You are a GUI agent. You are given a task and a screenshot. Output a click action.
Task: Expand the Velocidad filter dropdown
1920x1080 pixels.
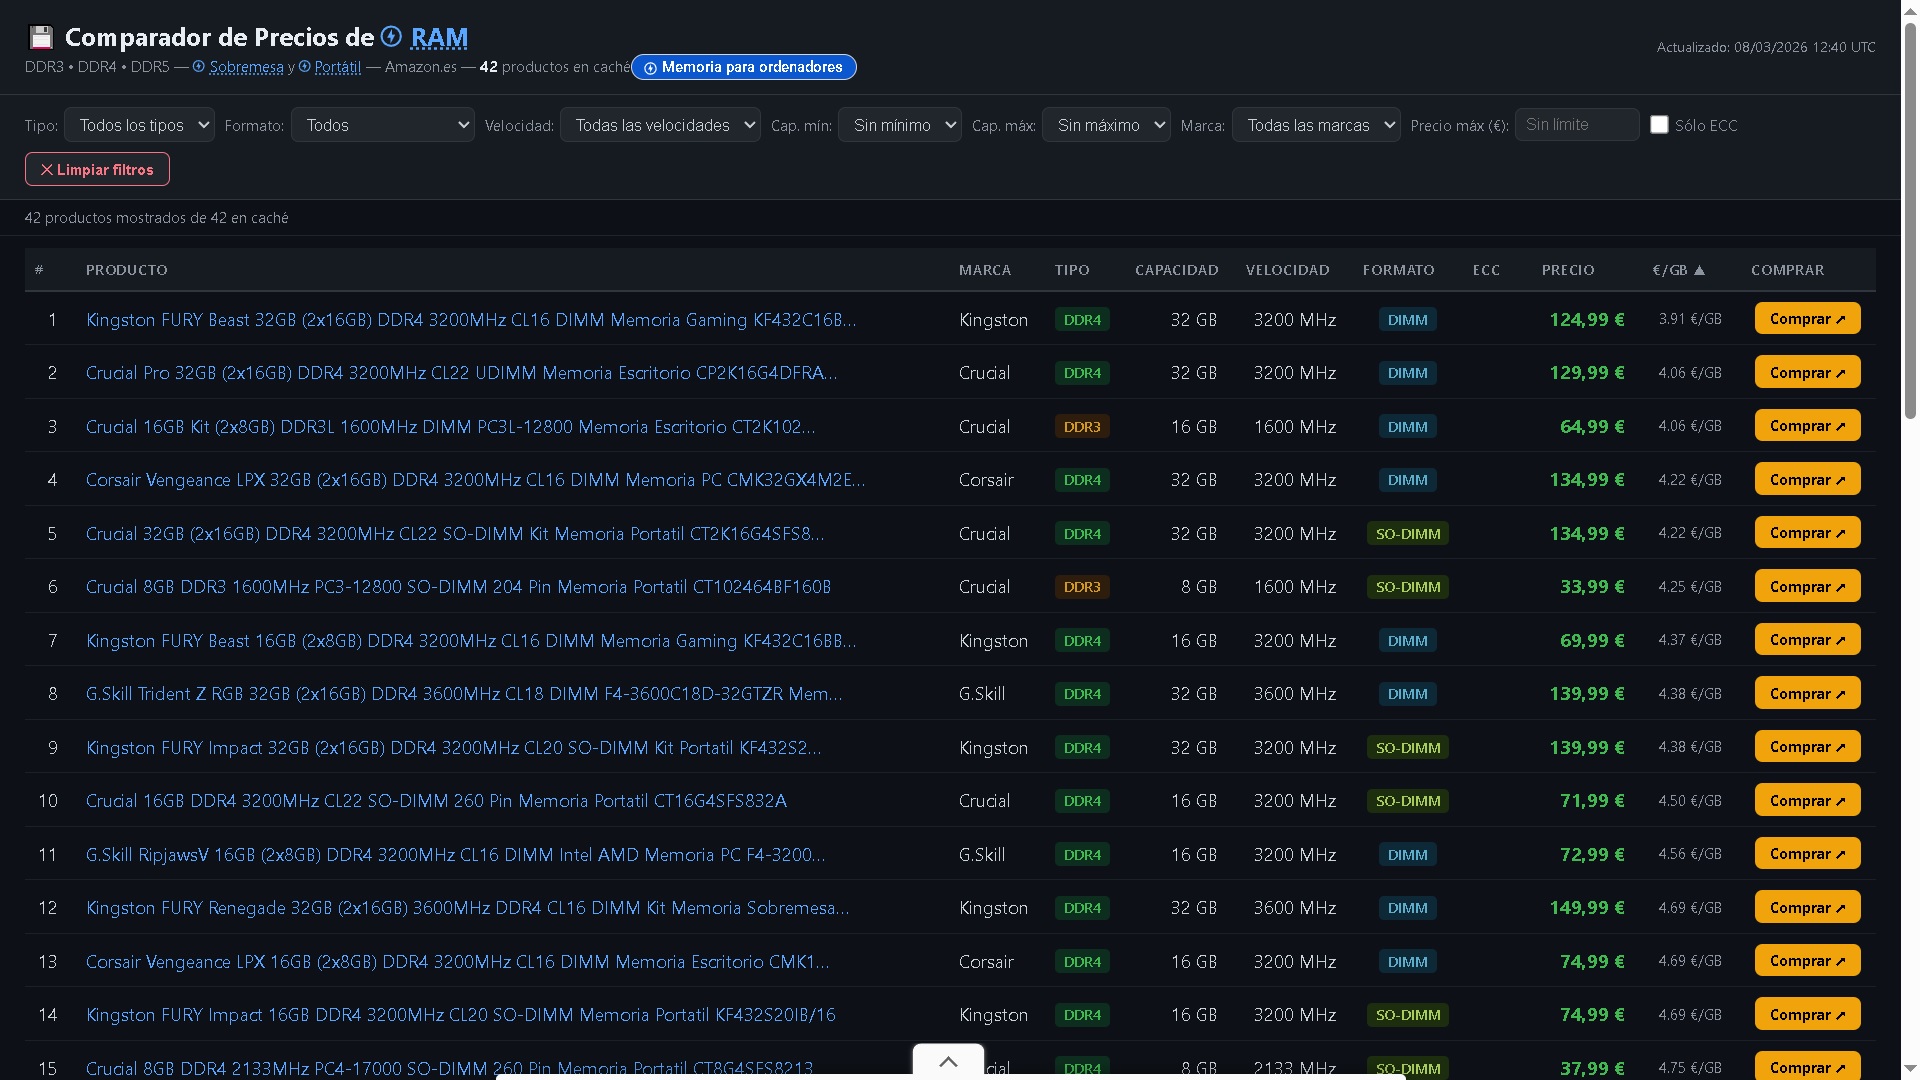tap(660, 125)
